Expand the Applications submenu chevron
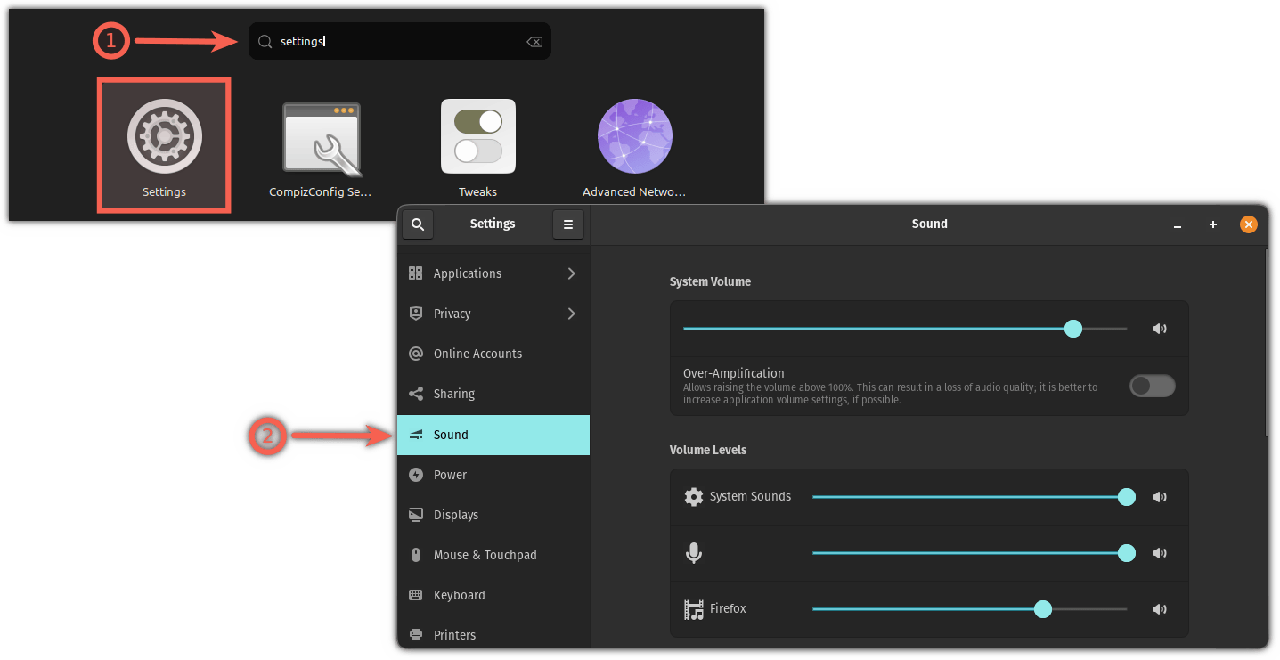The image size is (1280, 660). (571, 274)
